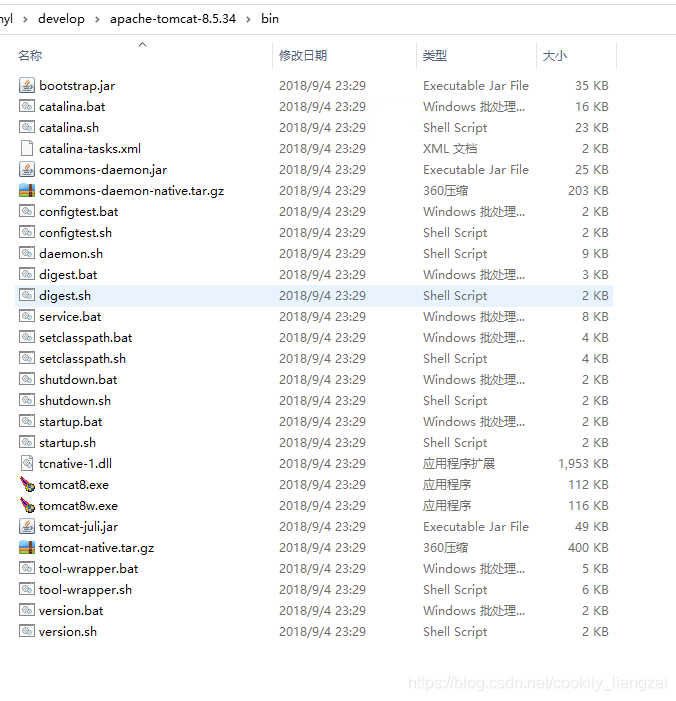This screenshot has height=701, width=676.
Task: Select the file name bootstrap.jar
Action: 77,85
